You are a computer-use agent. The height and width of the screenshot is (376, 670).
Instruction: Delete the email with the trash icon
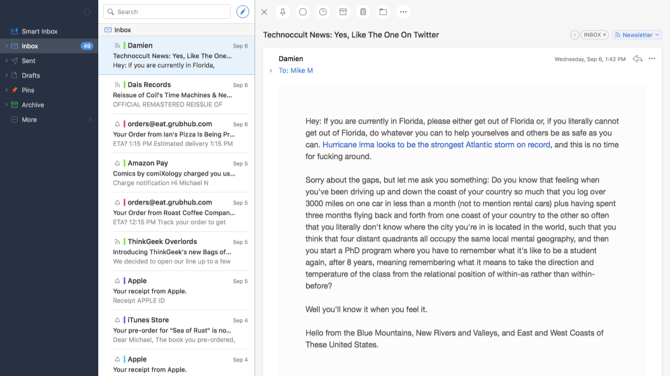(x=363, y=12)
